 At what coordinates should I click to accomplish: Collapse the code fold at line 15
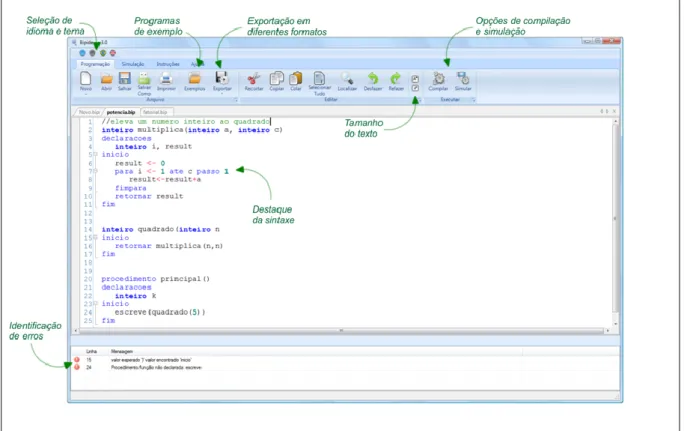[96, 237]
